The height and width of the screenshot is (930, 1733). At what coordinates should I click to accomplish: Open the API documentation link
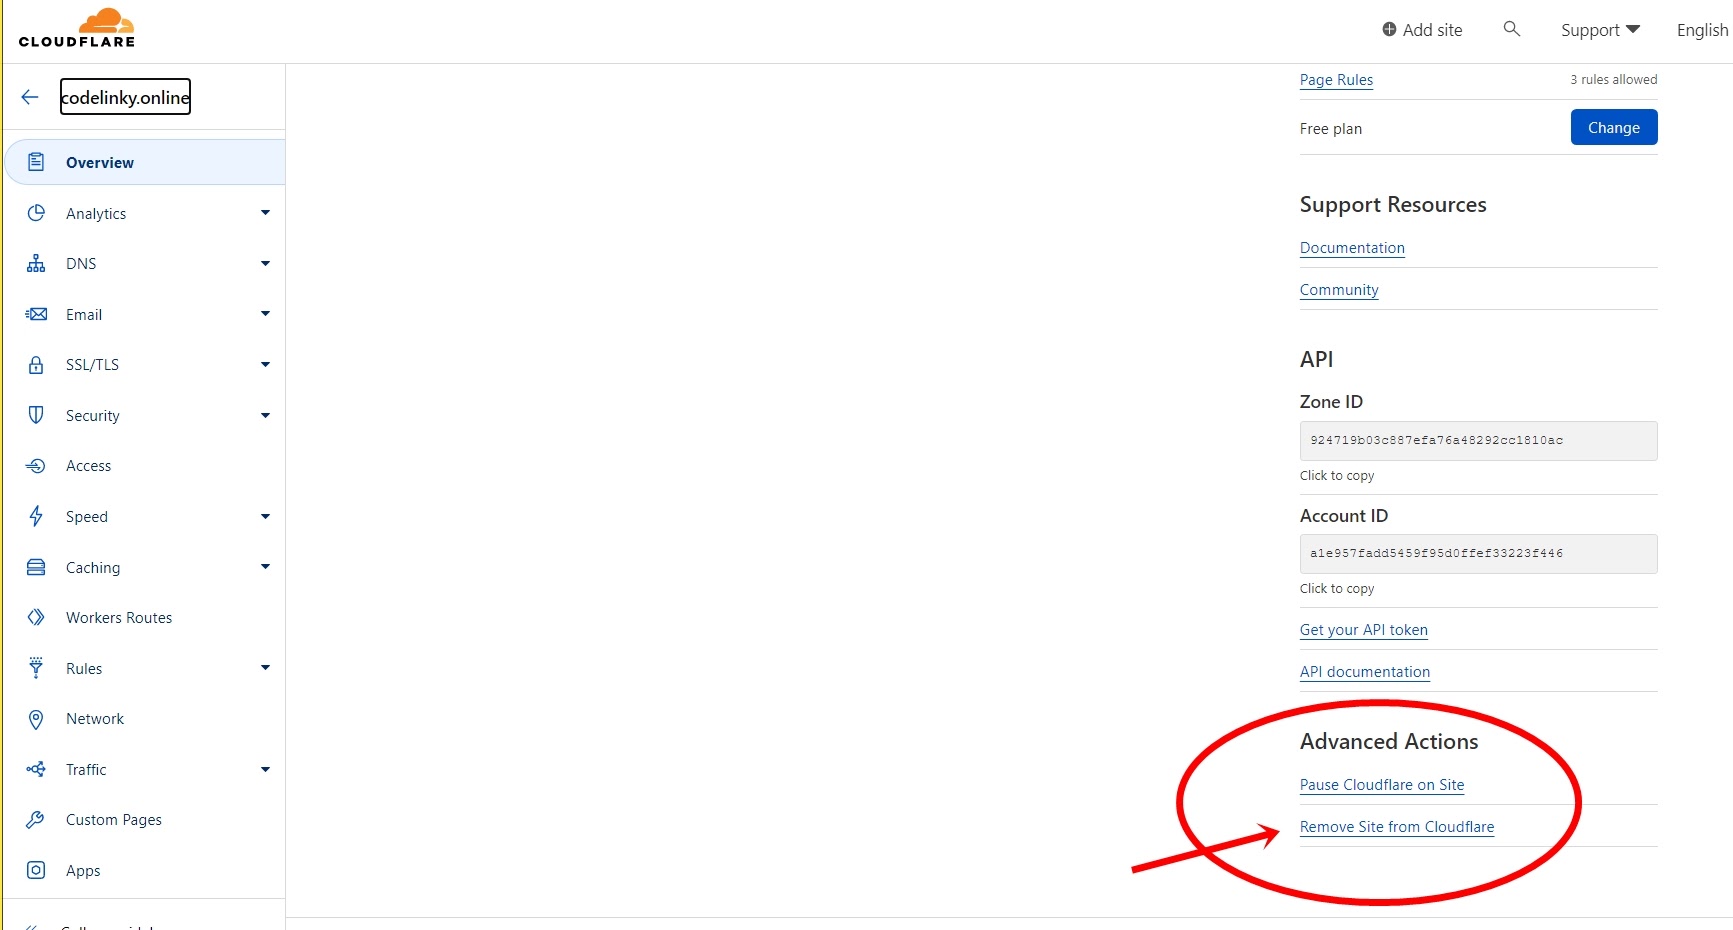1365,672
